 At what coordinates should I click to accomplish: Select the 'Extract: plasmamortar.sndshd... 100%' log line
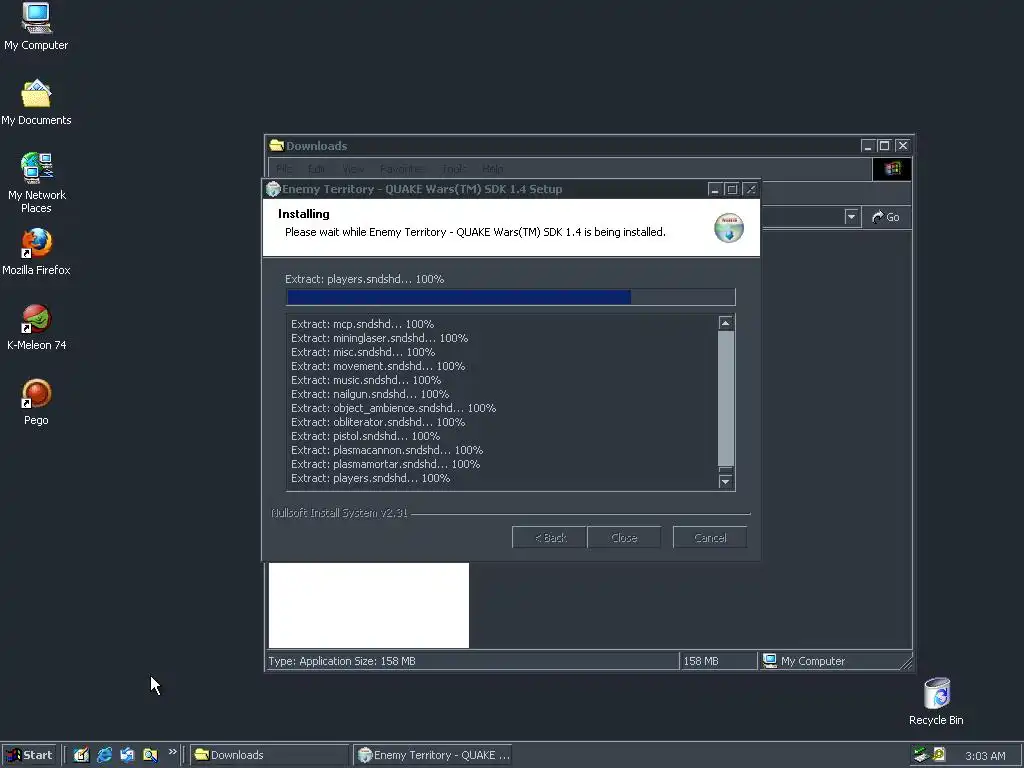pos(385,464)
